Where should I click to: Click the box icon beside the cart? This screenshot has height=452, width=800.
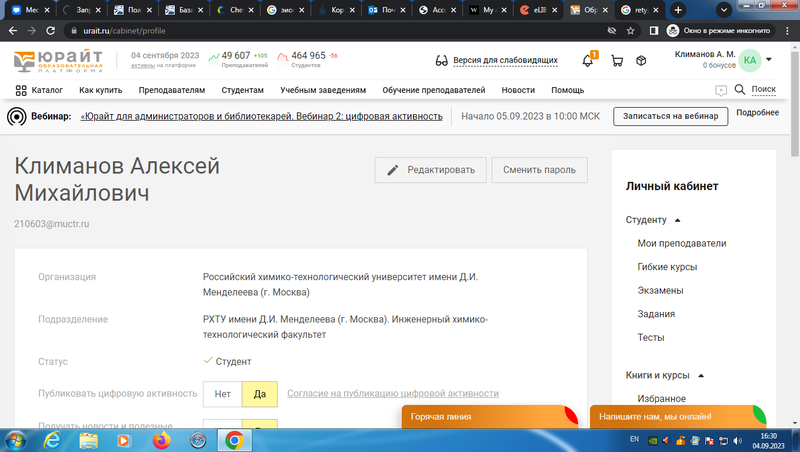(x=641, y=60)
